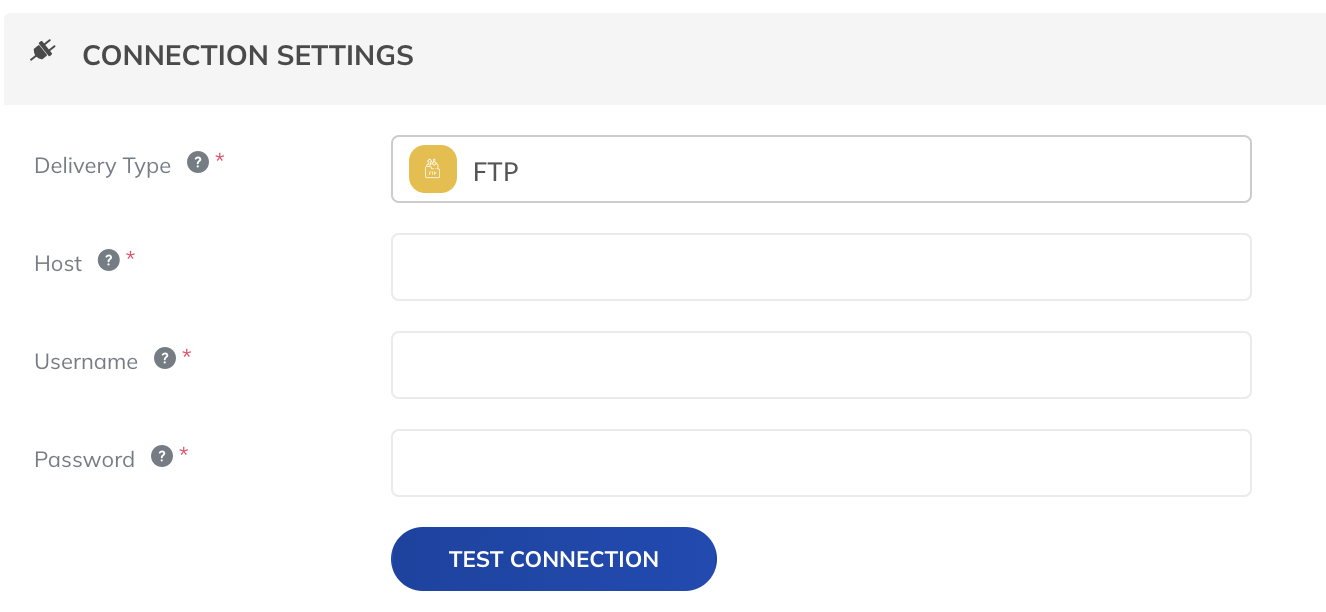This screenshot has width=1326, height=612.
Task: Open the Delivery Type selector showing FTP
Action: point(820,169)
